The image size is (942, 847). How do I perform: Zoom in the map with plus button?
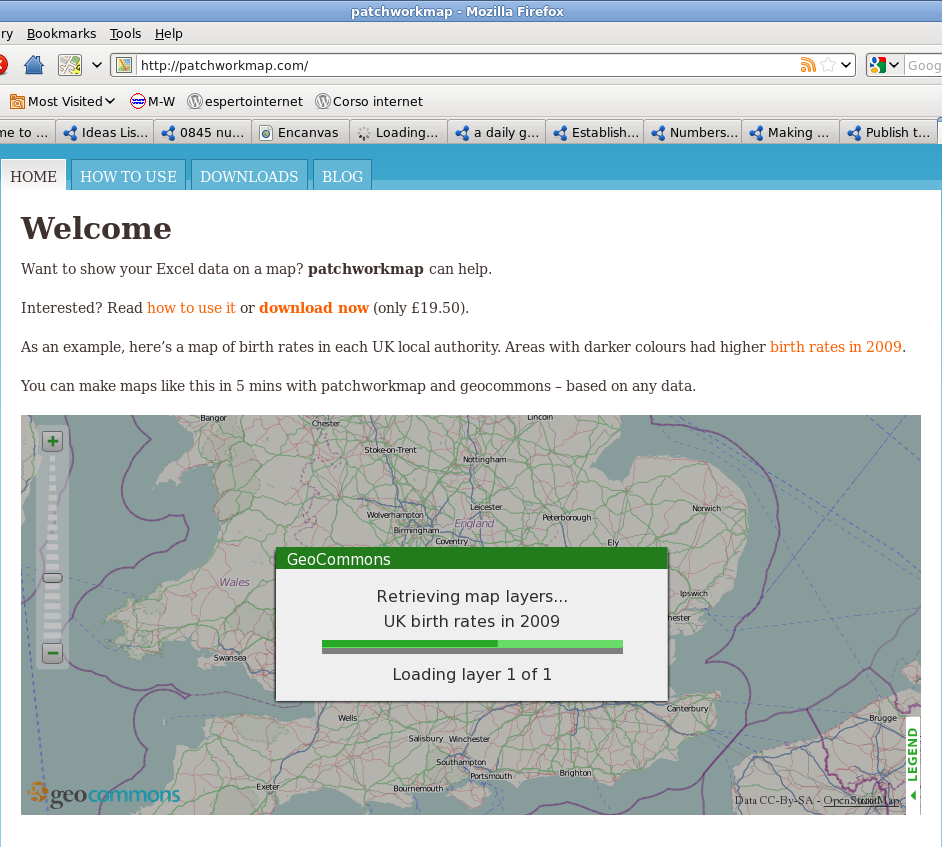53,442
